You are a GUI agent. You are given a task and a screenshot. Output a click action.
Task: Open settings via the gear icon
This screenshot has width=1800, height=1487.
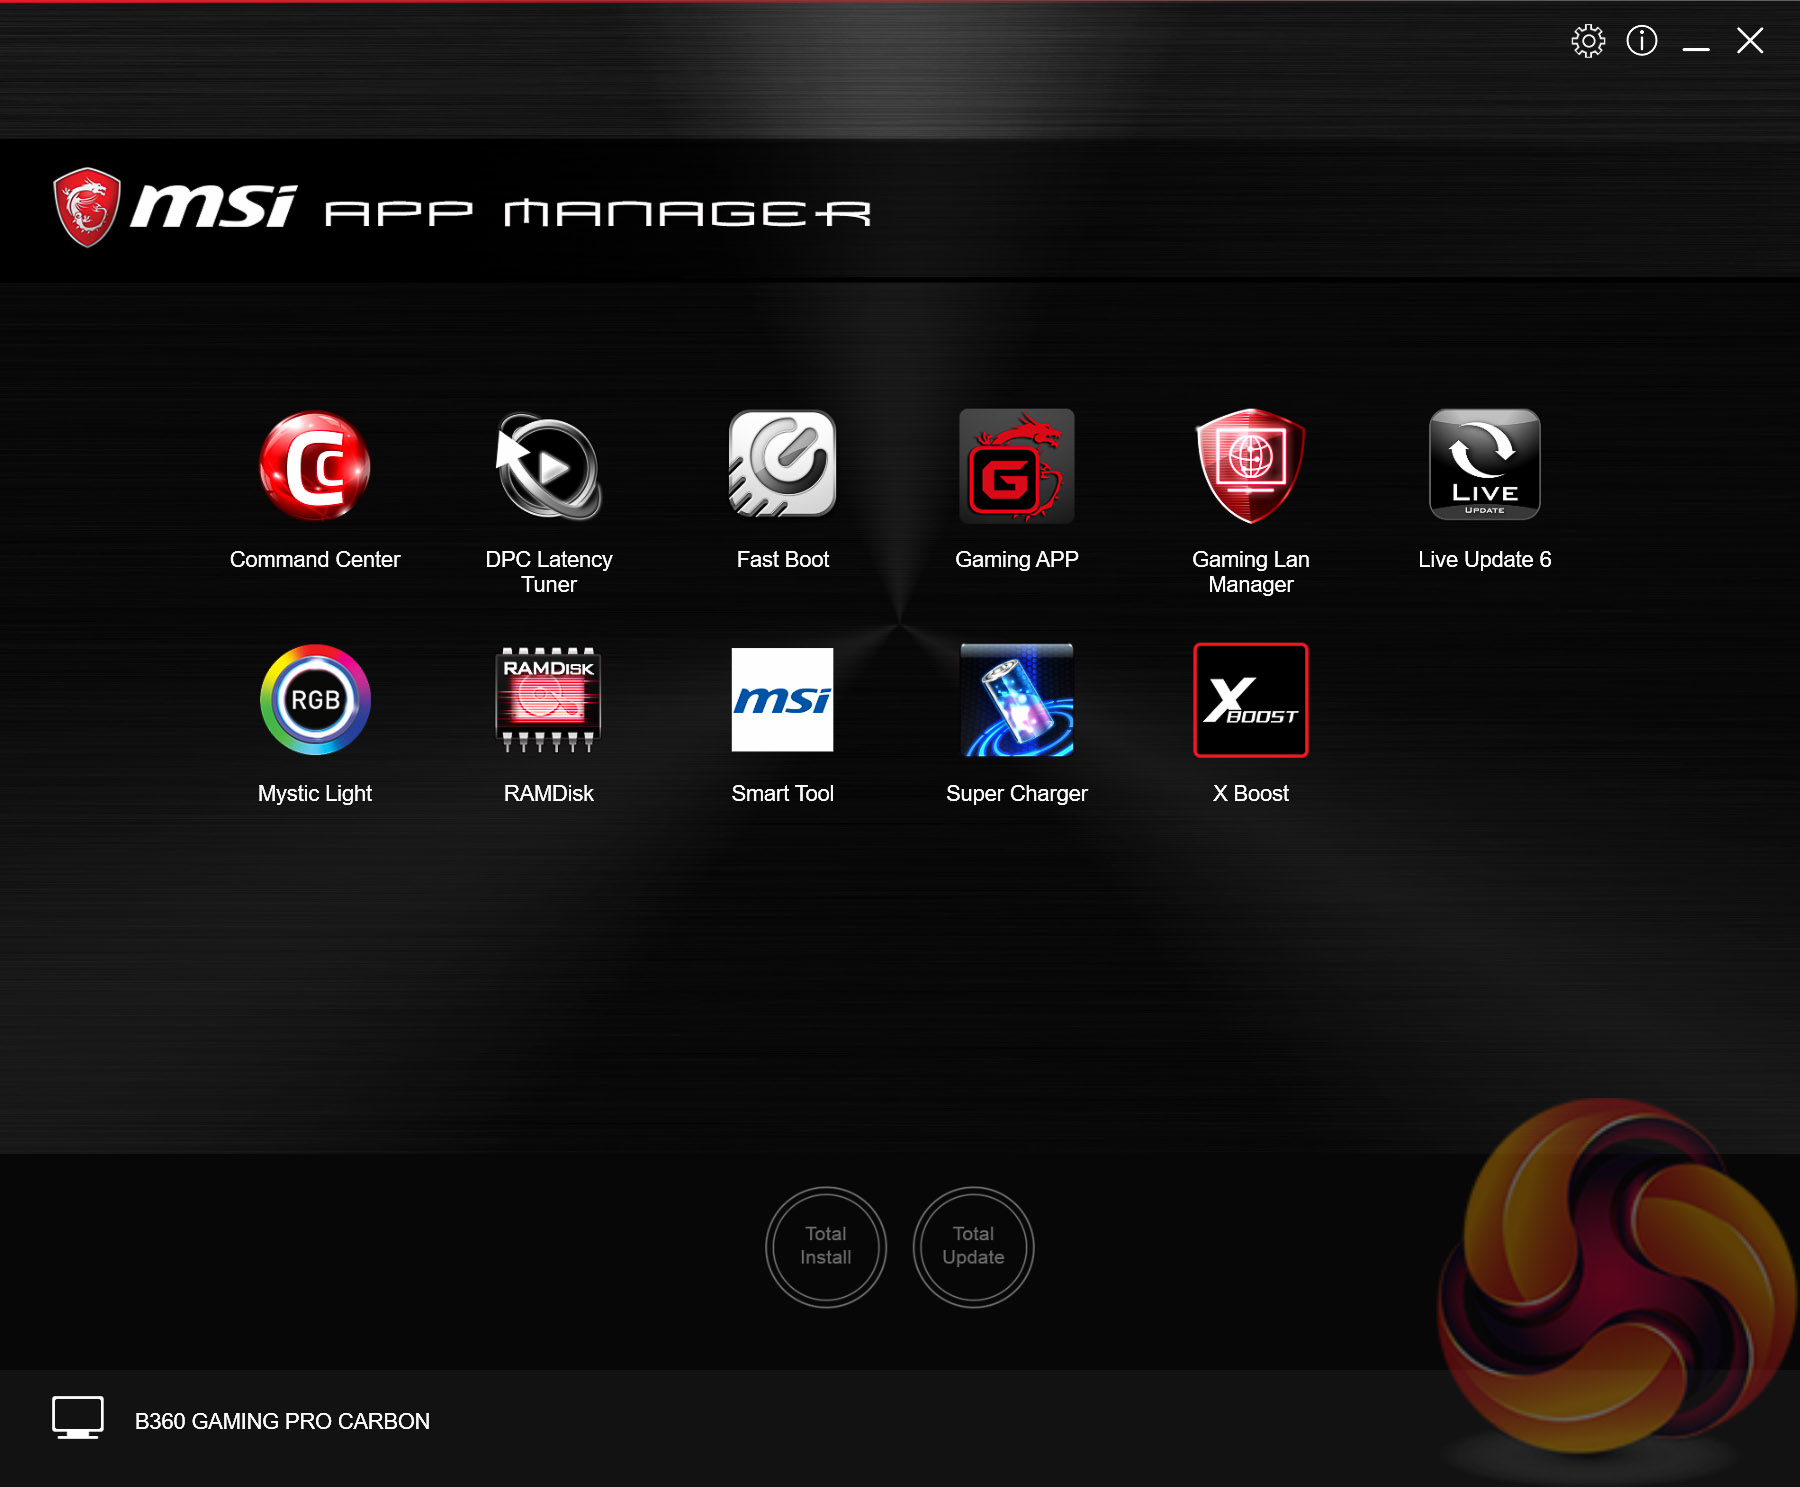(x=1588, y=41)
